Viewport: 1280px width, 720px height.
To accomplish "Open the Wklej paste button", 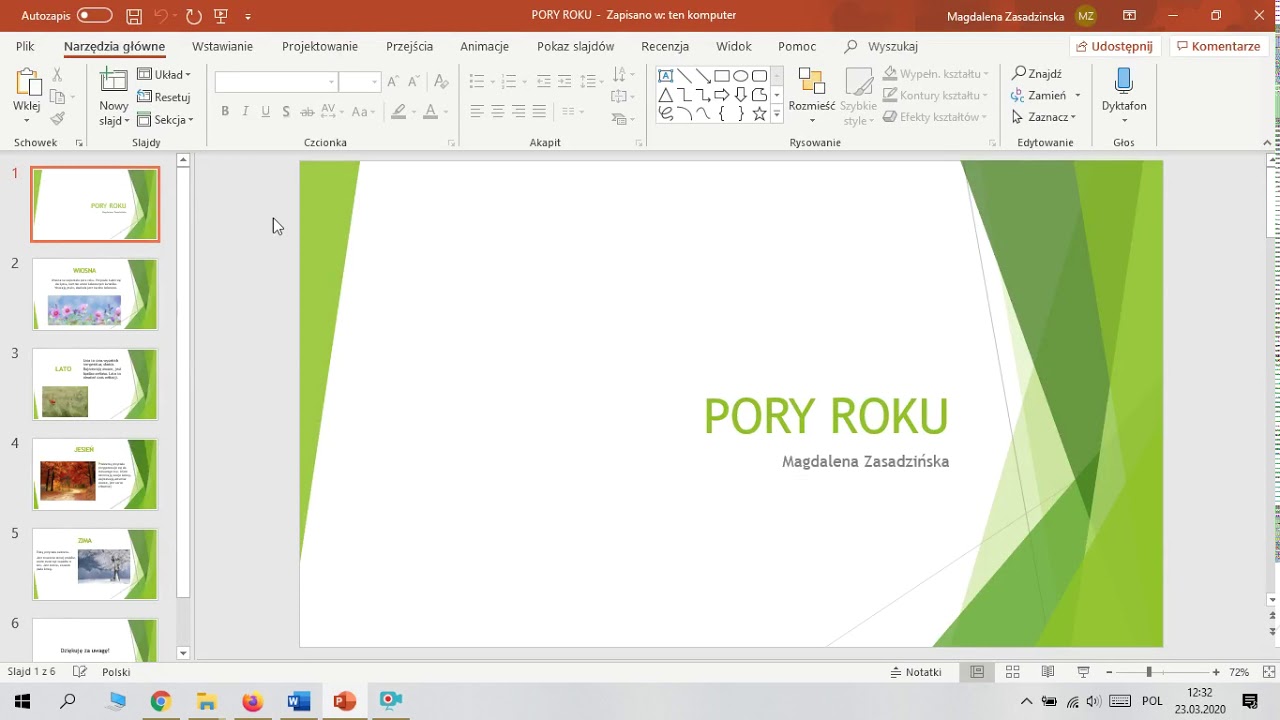I will [x=27, y=96].
